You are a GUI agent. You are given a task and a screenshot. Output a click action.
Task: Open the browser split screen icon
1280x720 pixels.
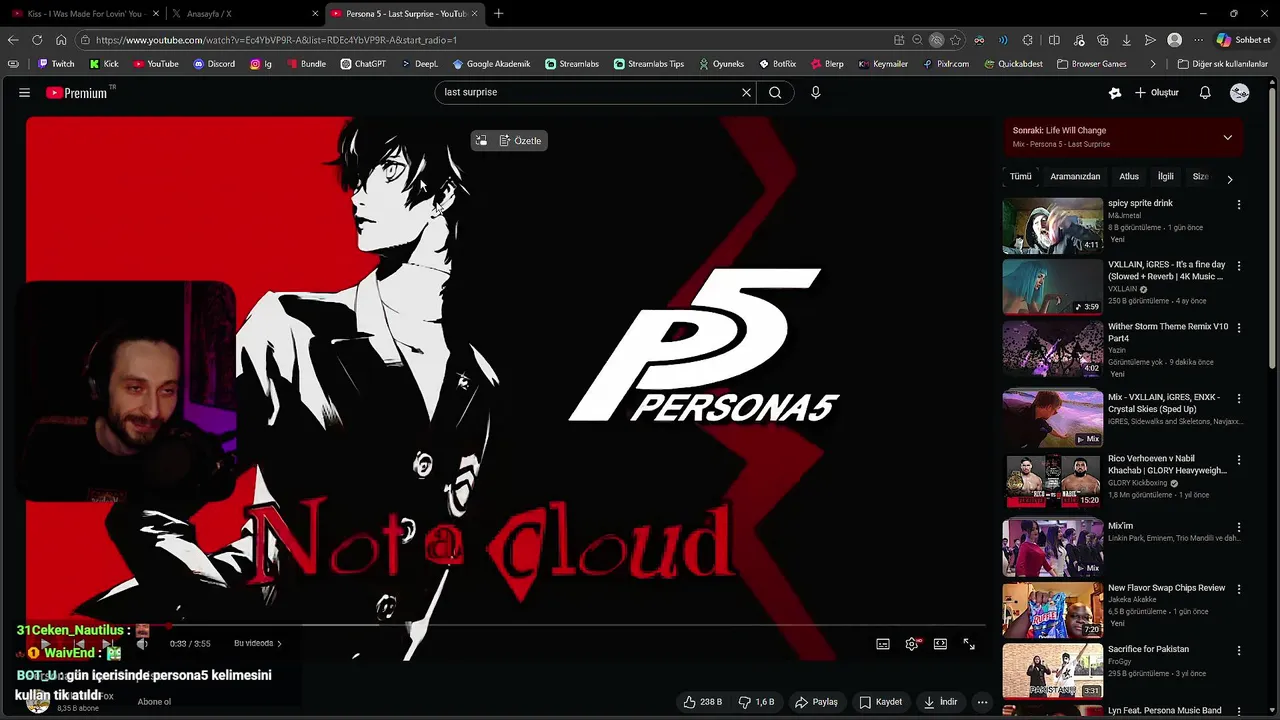coord(1054,40)
